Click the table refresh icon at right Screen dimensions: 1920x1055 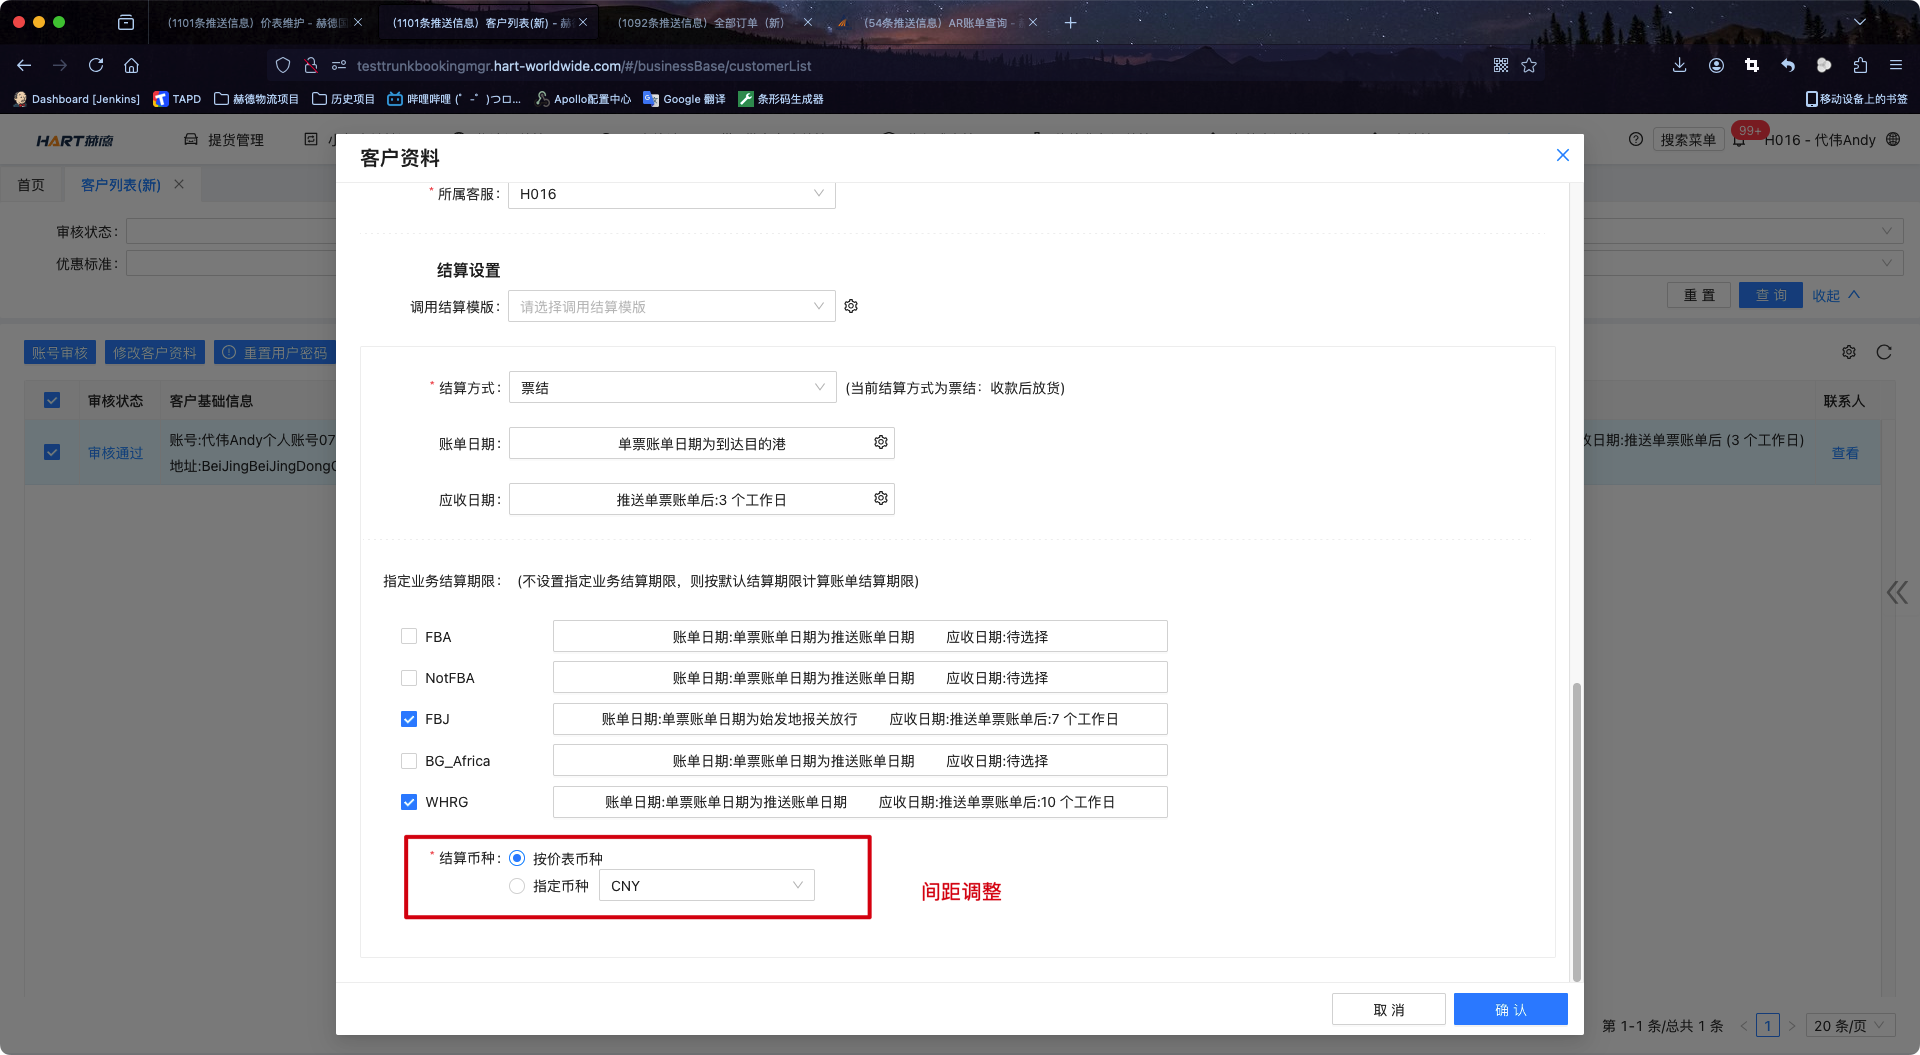[x=1884, y=352]
